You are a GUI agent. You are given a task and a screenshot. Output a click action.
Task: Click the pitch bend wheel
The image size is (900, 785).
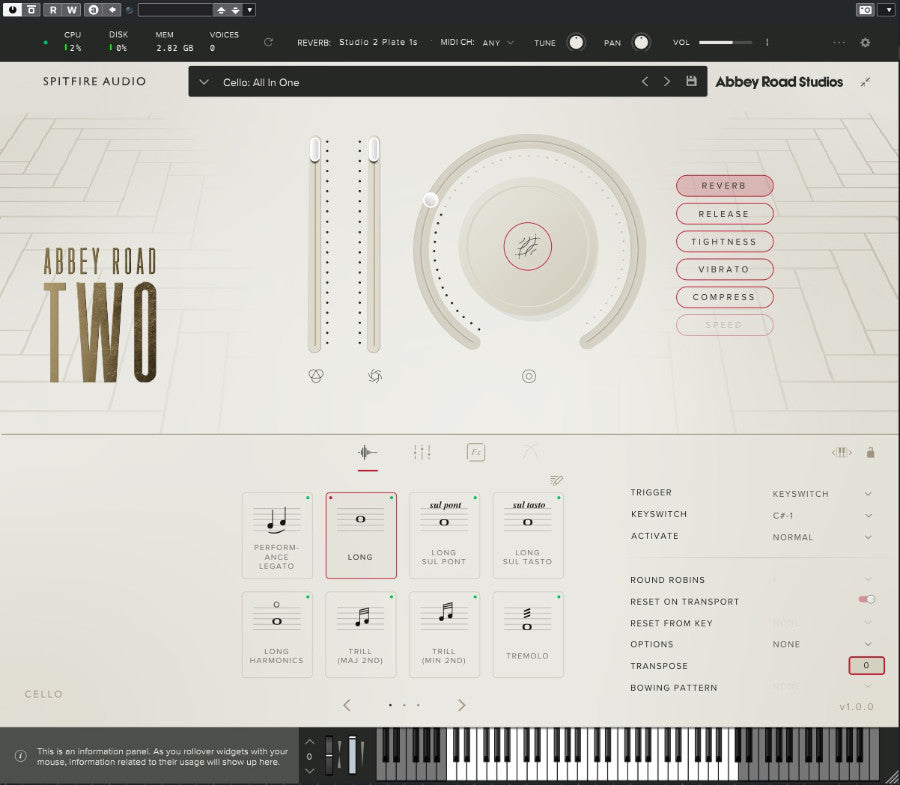[329, 755]
